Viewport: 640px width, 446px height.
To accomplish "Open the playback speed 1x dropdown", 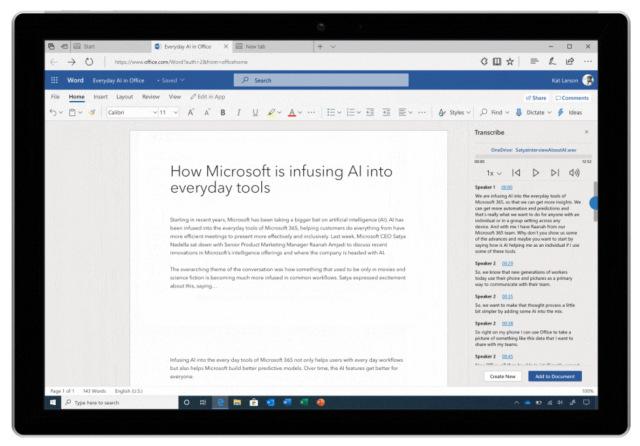I will coord(494,173).
